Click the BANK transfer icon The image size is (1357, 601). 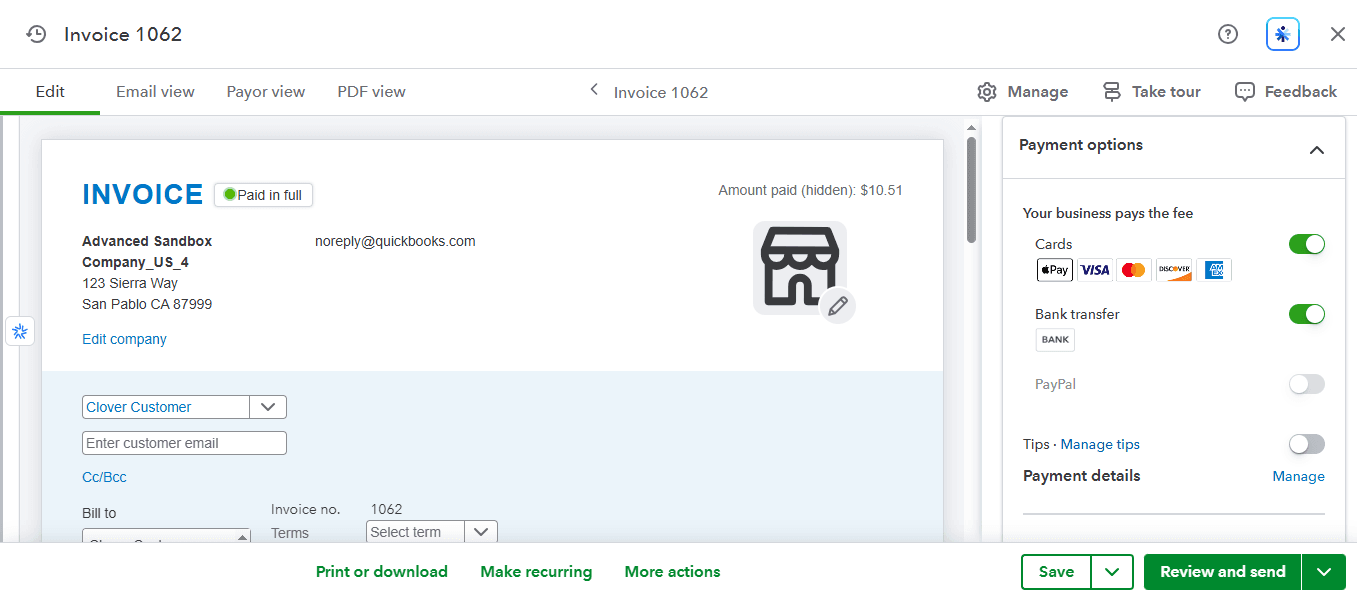pos(1055,340)
